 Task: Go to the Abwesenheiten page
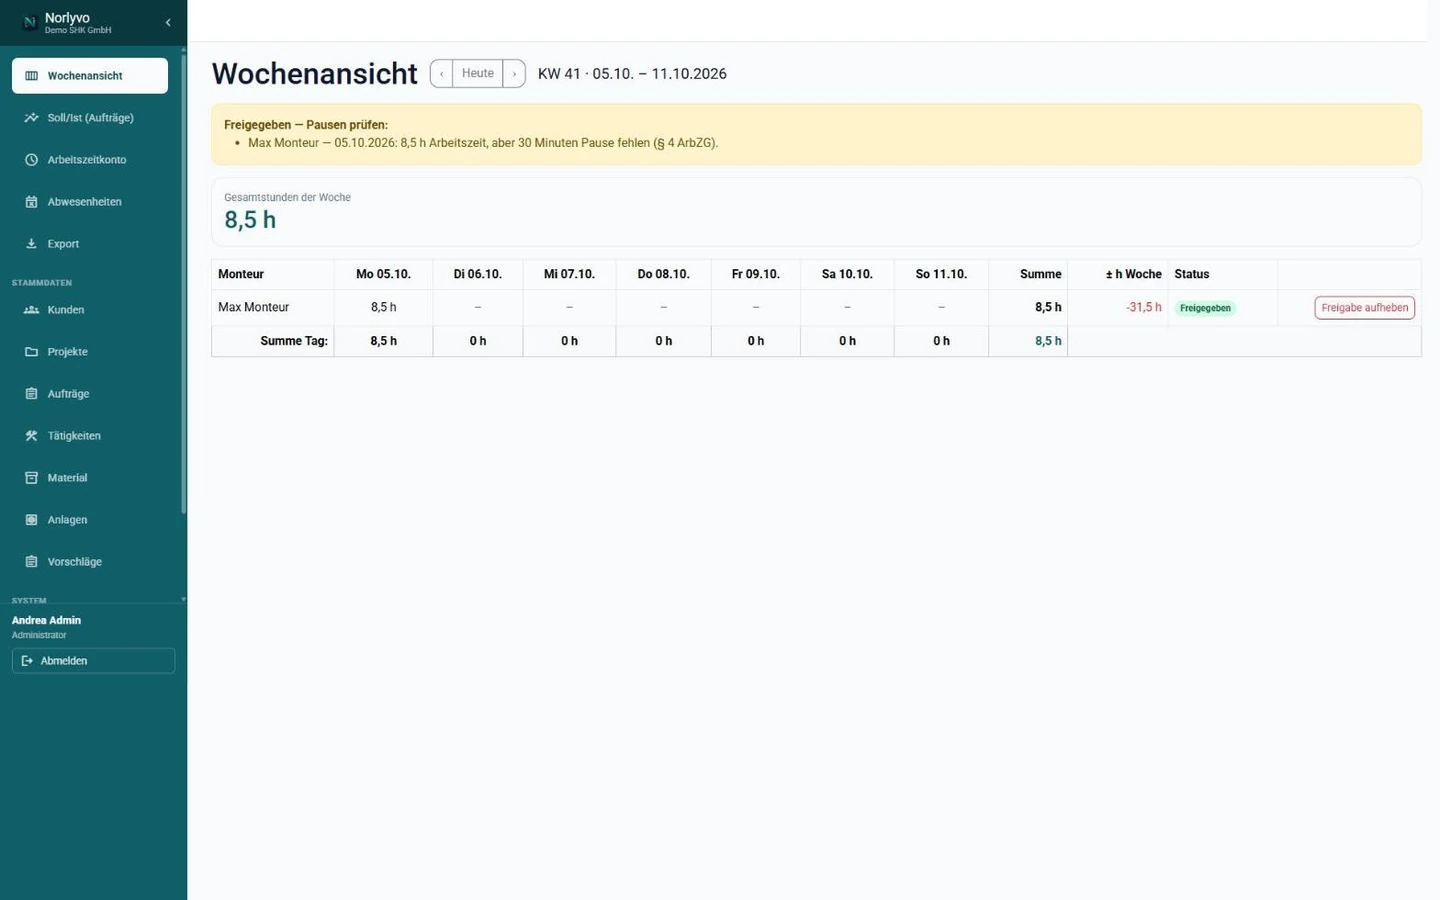point(90,202)
